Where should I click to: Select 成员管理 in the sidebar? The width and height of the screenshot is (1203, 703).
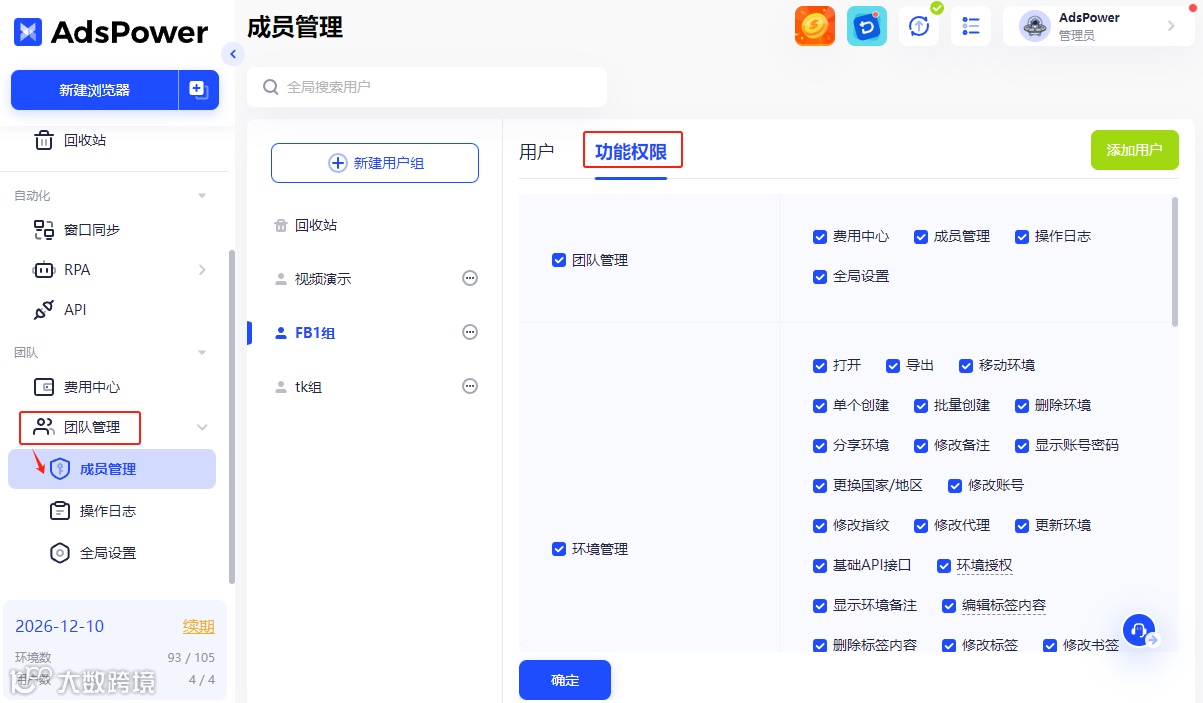click(x=112, y=469)
